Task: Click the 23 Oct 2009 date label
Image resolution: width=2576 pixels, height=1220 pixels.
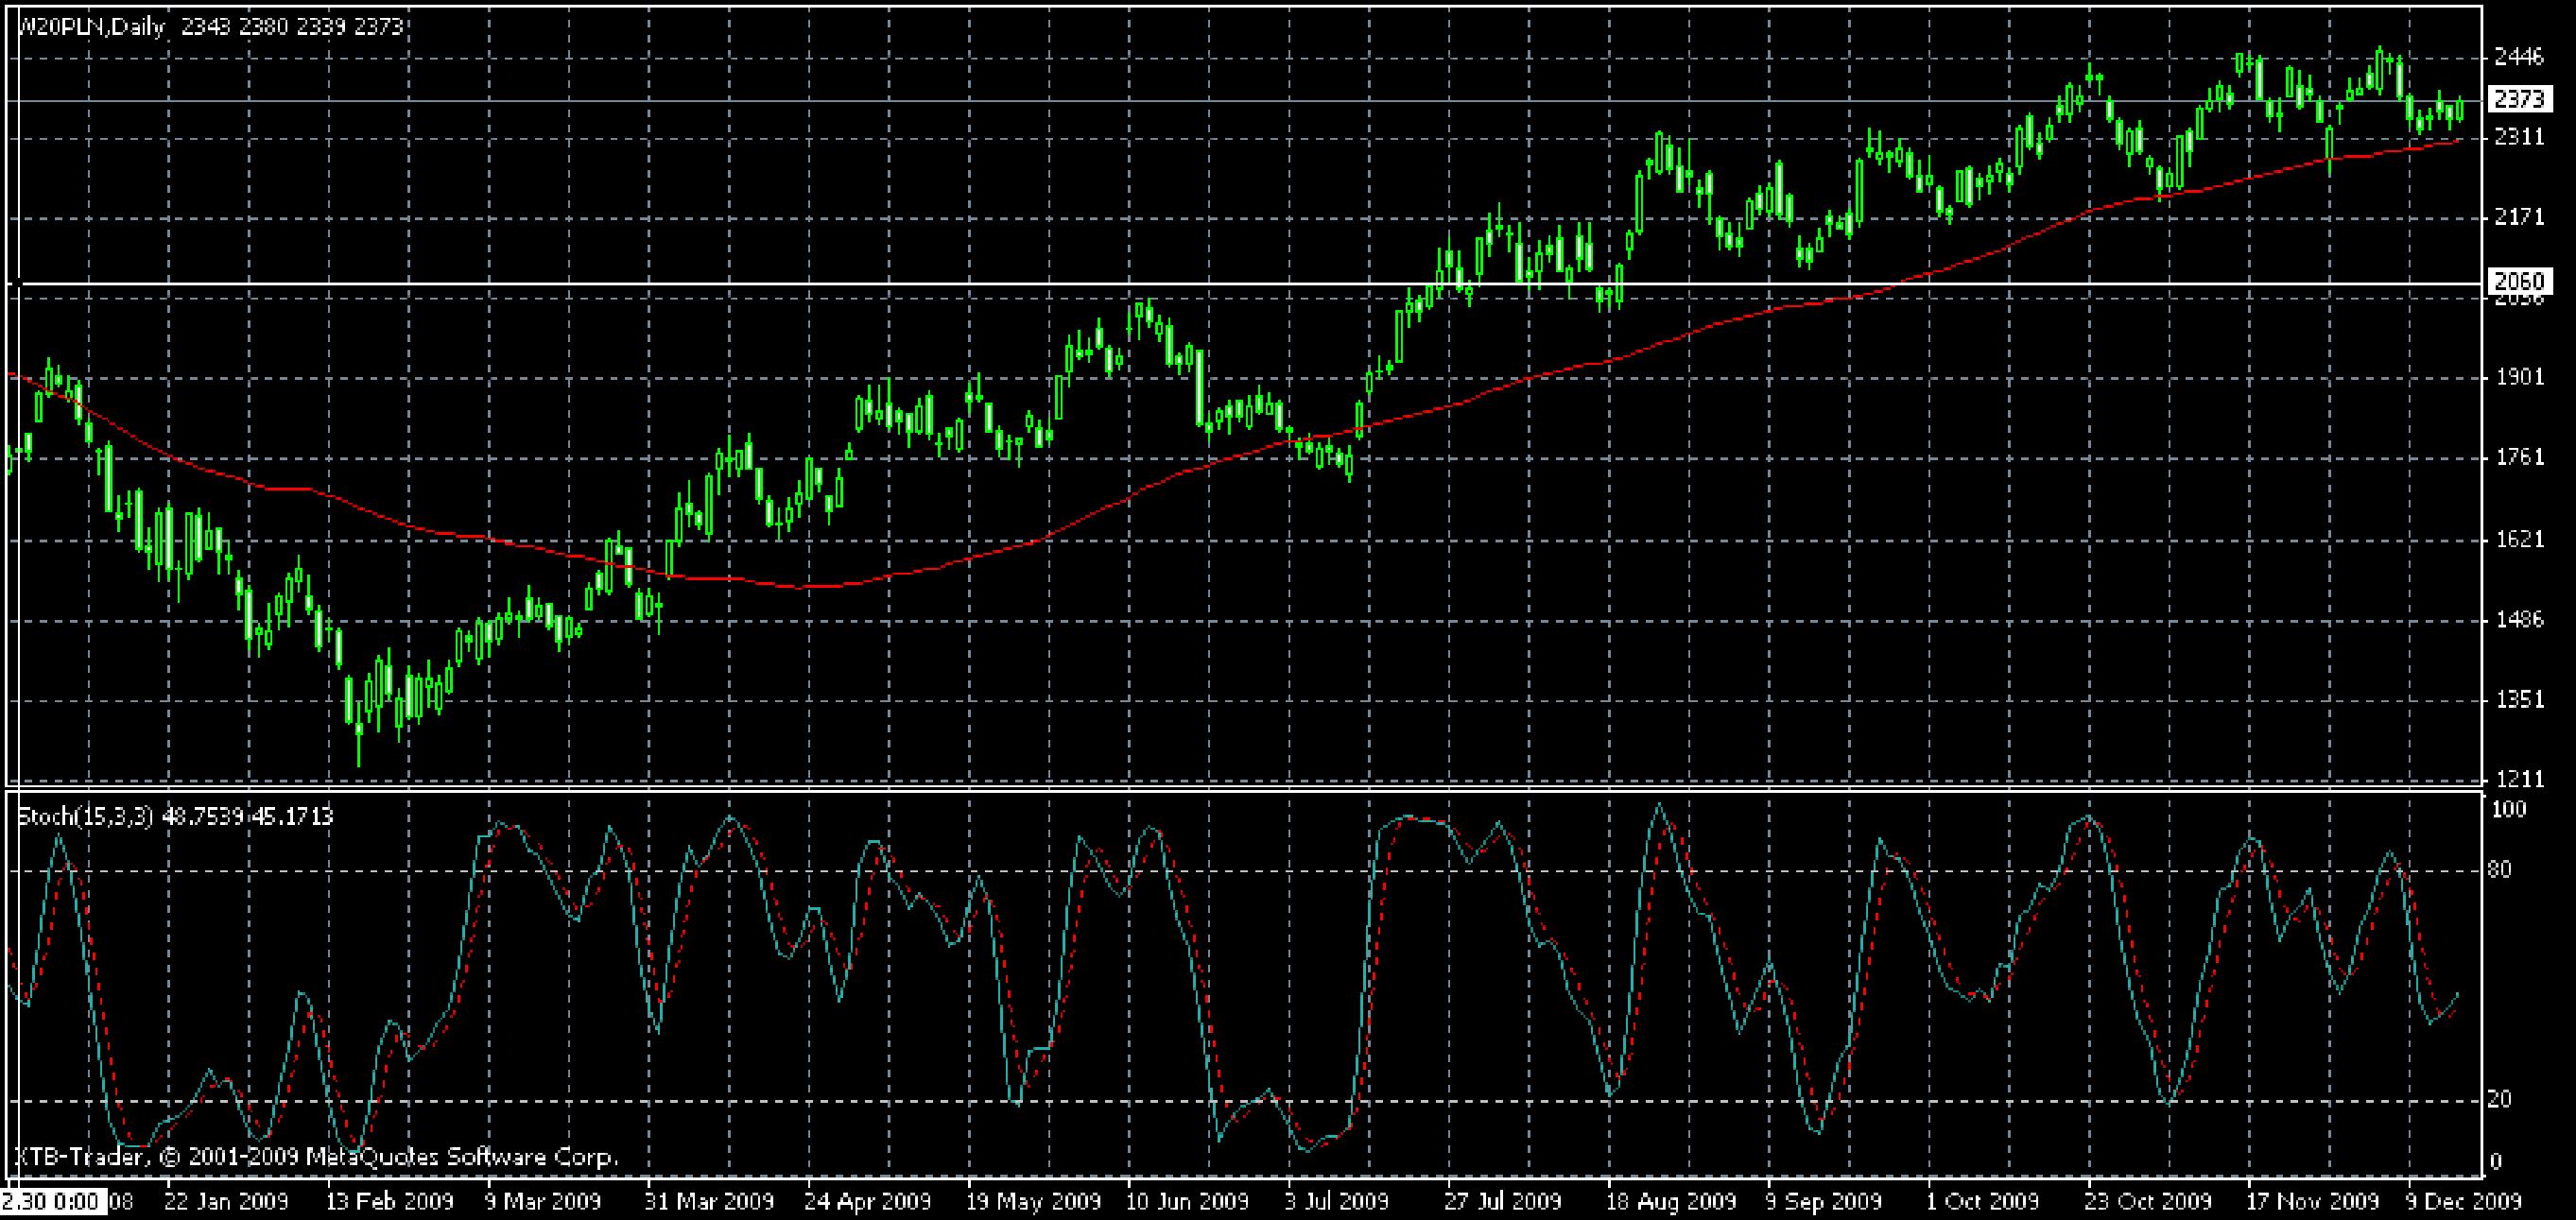Action: (x=2149, y=1201)
